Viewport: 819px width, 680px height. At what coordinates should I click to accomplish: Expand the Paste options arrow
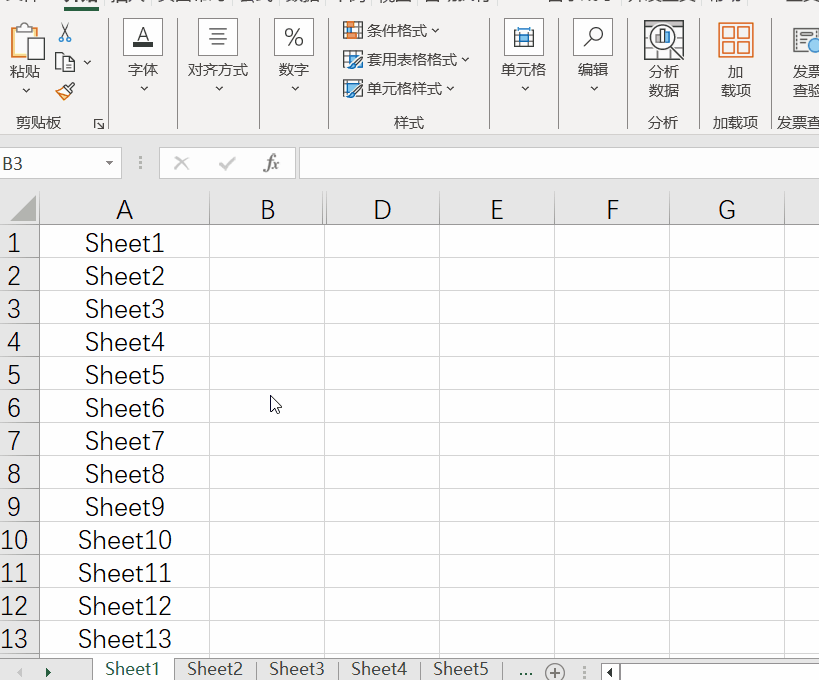[x=26, y=90]
